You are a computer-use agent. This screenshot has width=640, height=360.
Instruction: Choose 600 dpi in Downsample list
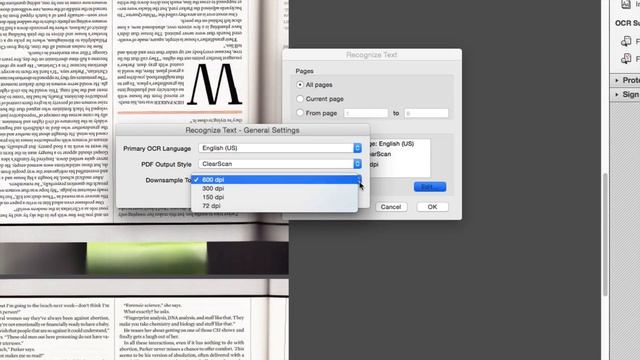[274, 180]
